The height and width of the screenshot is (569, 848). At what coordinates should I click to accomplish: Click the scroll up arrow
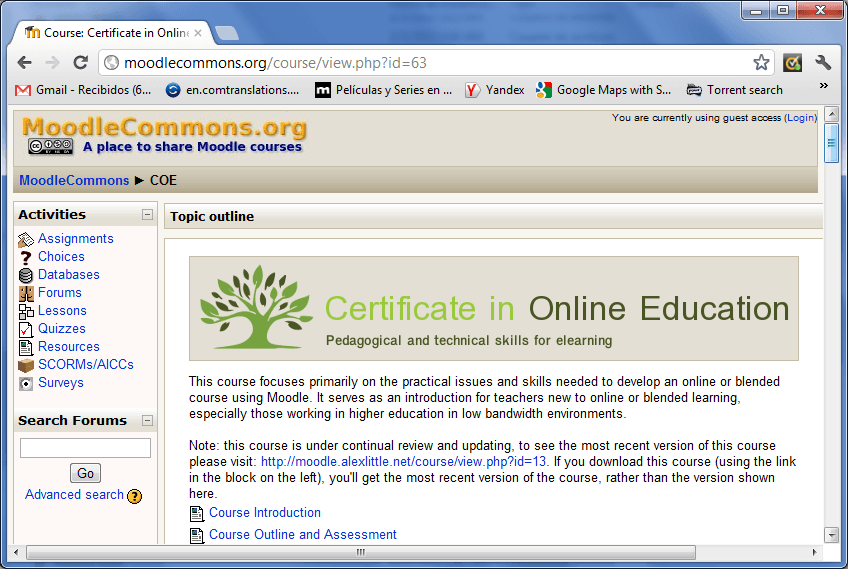click(831, 114)
